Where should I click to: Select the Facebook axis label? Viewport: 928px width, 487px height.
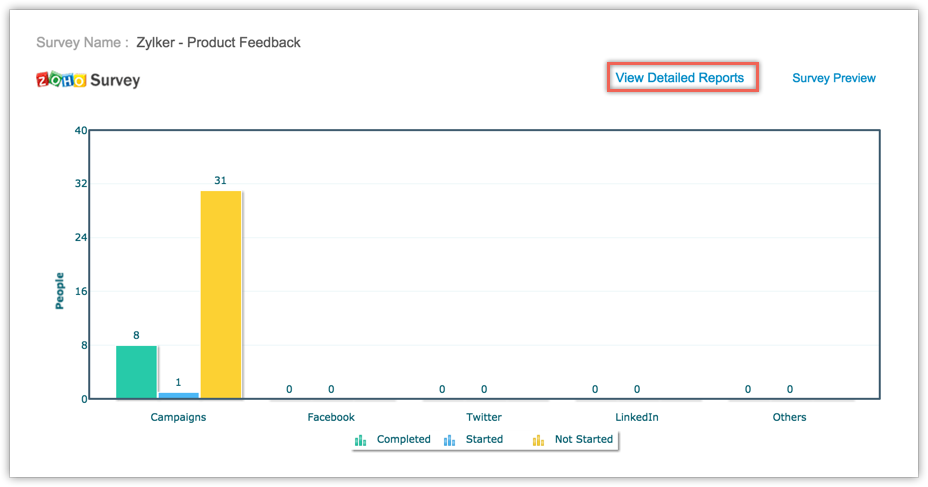point(331,417)
